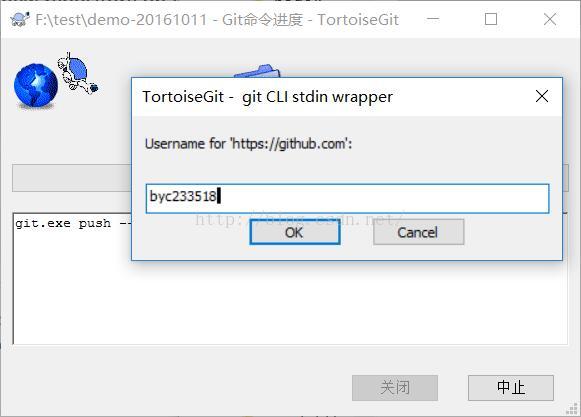Image resolution: width=581 pixels, height=417 pixels.
Task: Confirm the username with the OK button
Action: (295, 232)
